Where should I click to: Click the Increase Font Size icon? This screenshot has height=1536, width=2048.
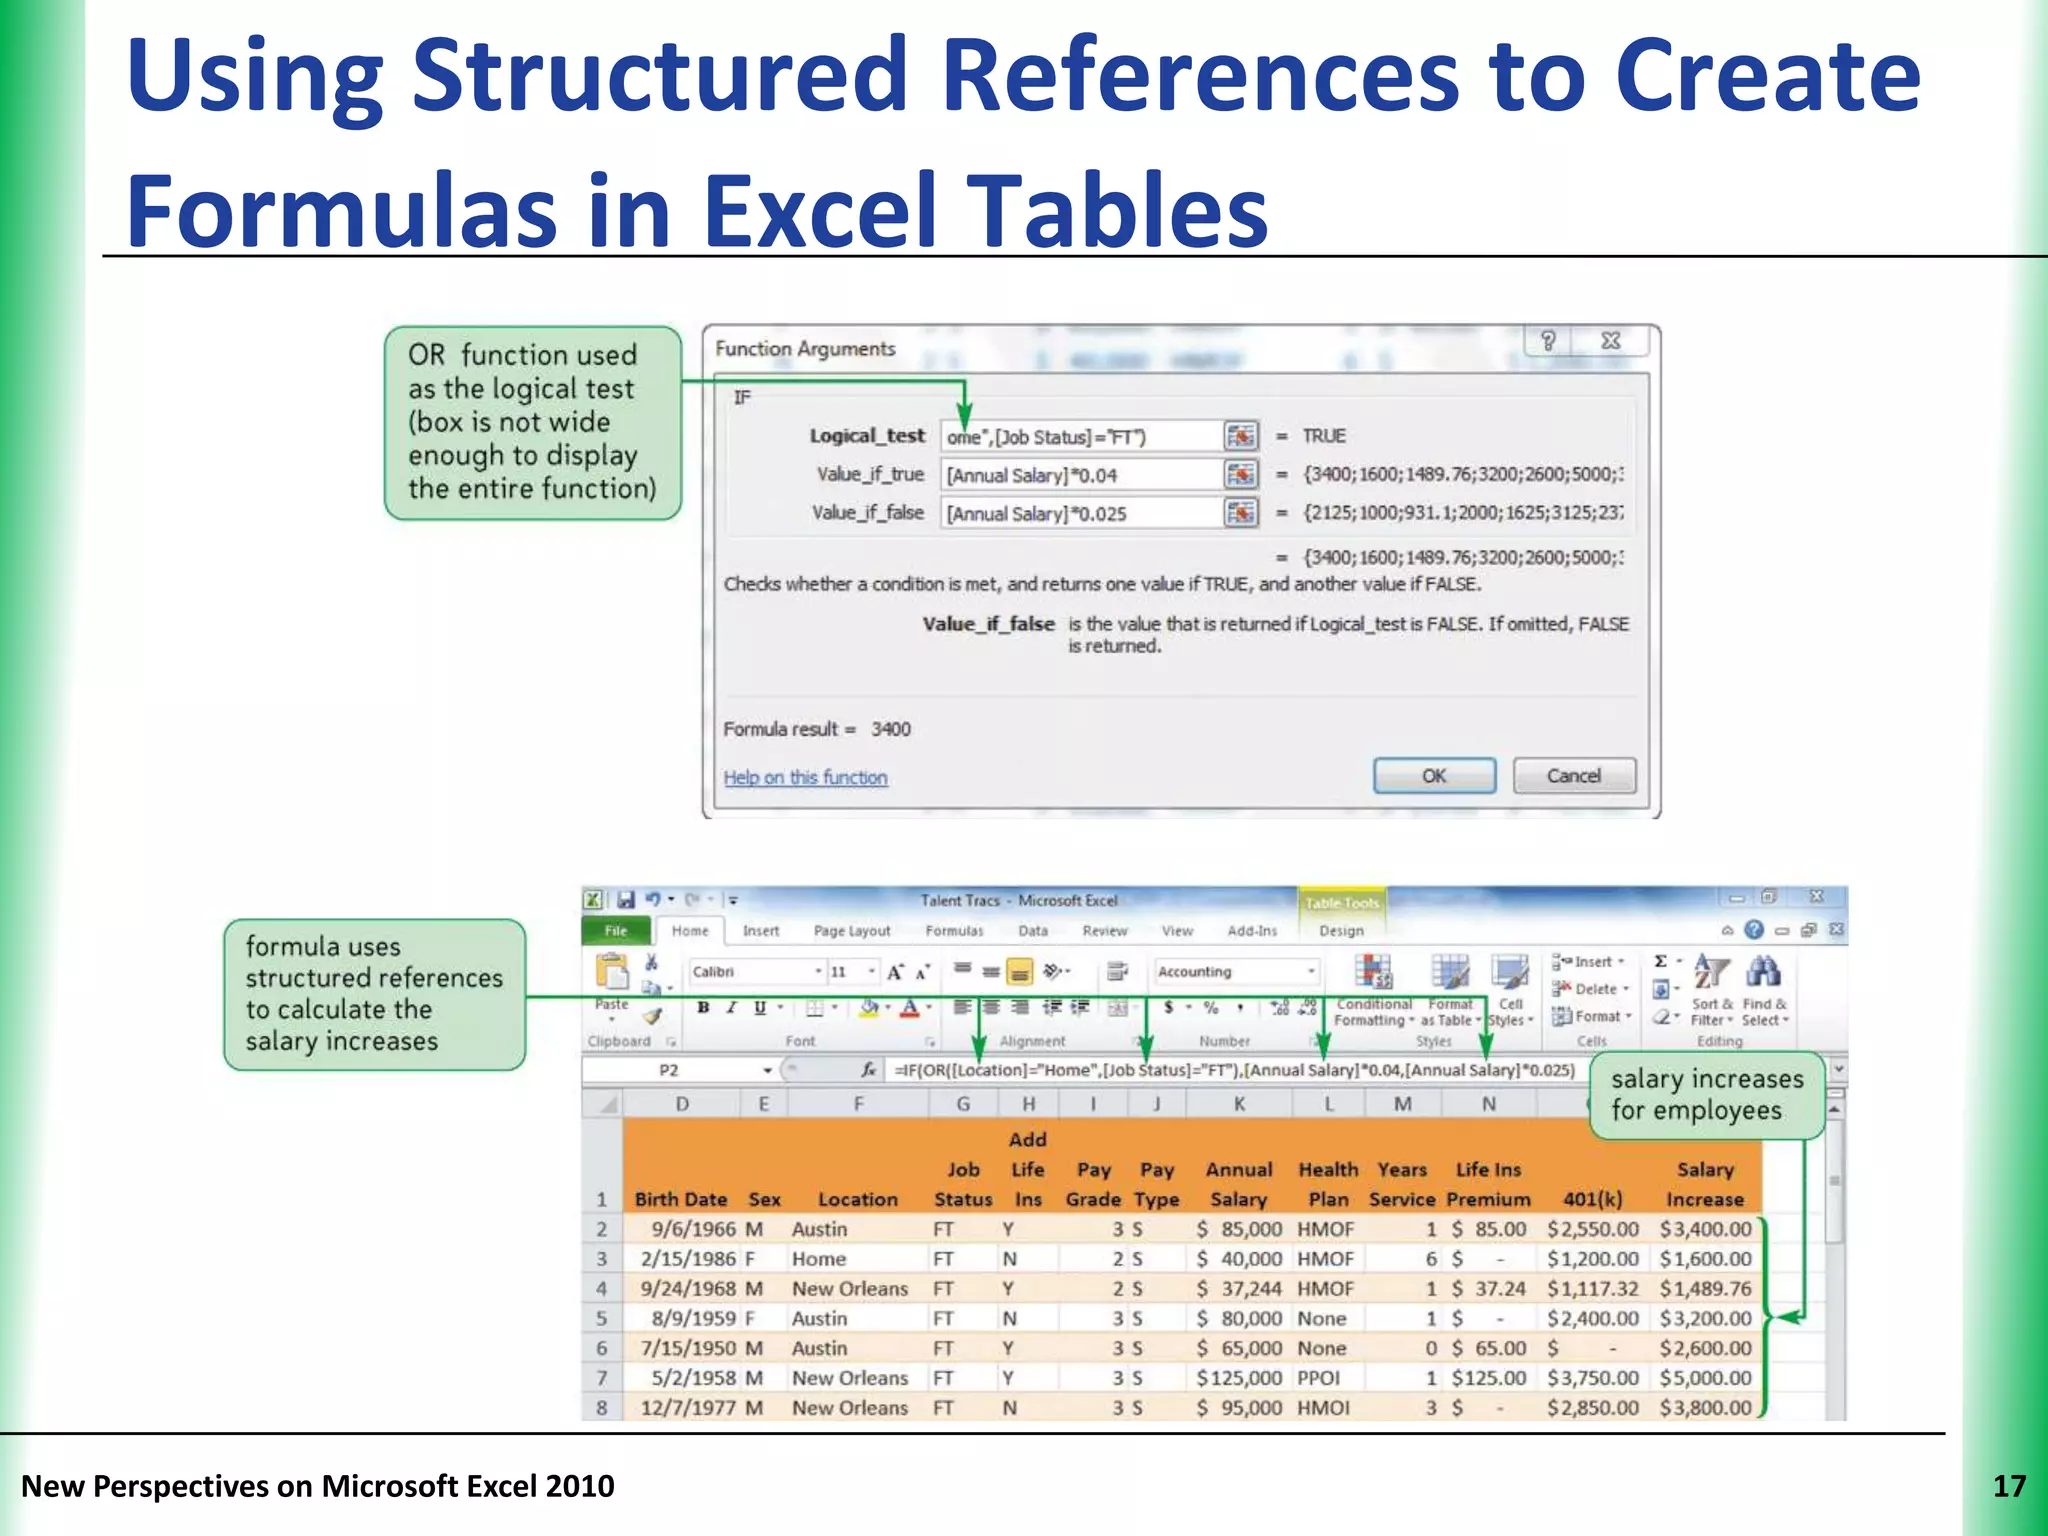click(896, 971)
